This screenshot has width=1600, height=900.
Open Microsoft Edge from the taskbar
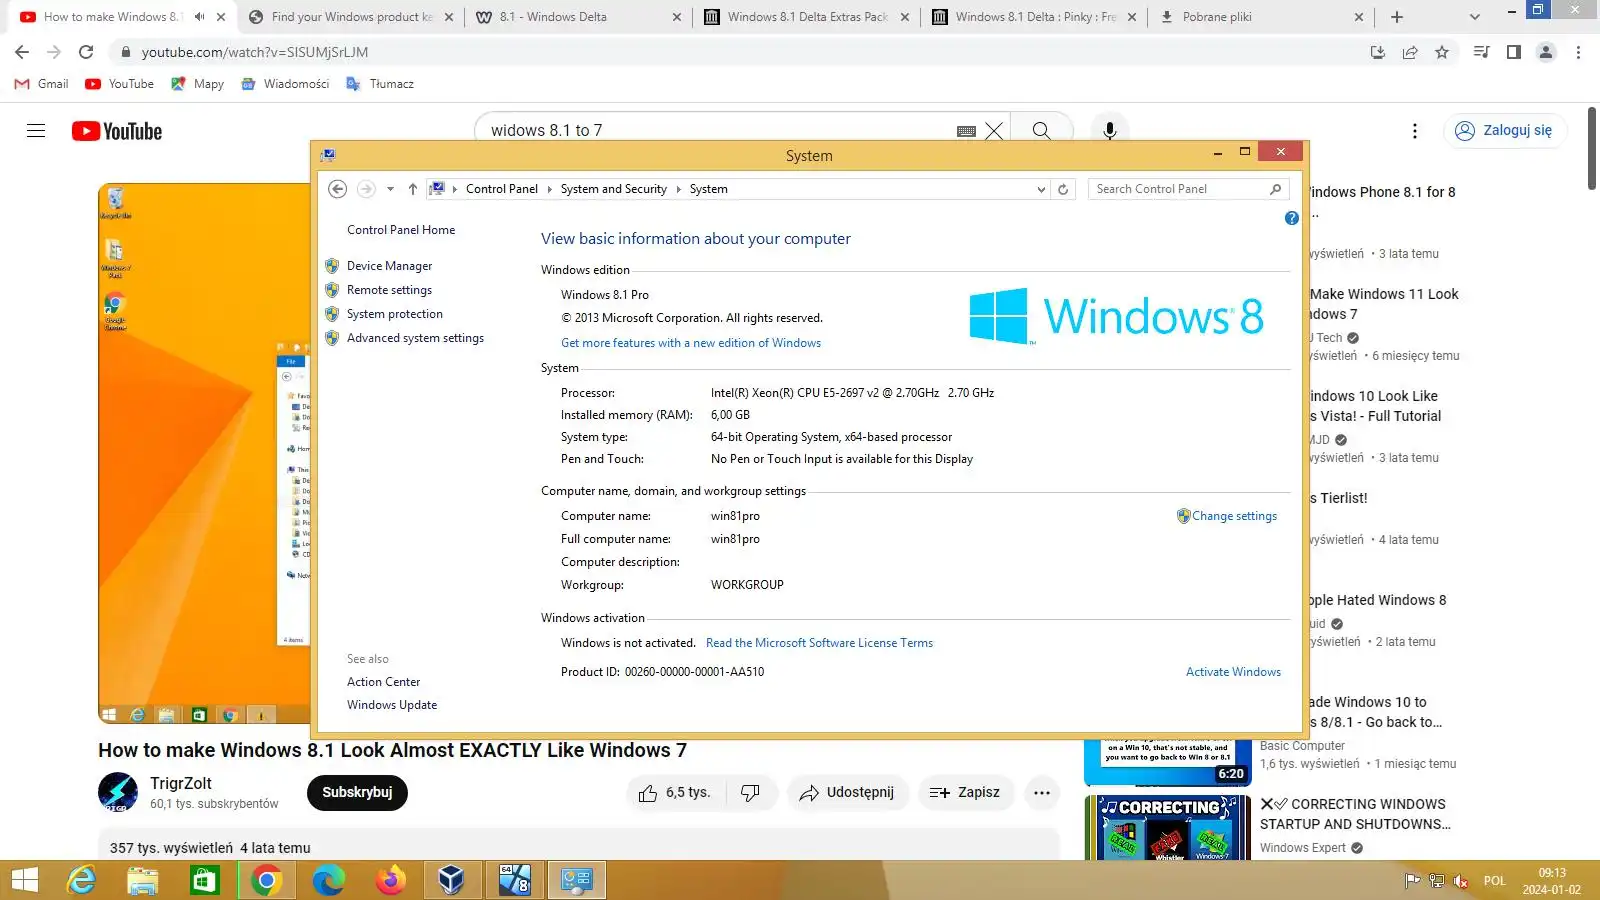pos(328,880)
